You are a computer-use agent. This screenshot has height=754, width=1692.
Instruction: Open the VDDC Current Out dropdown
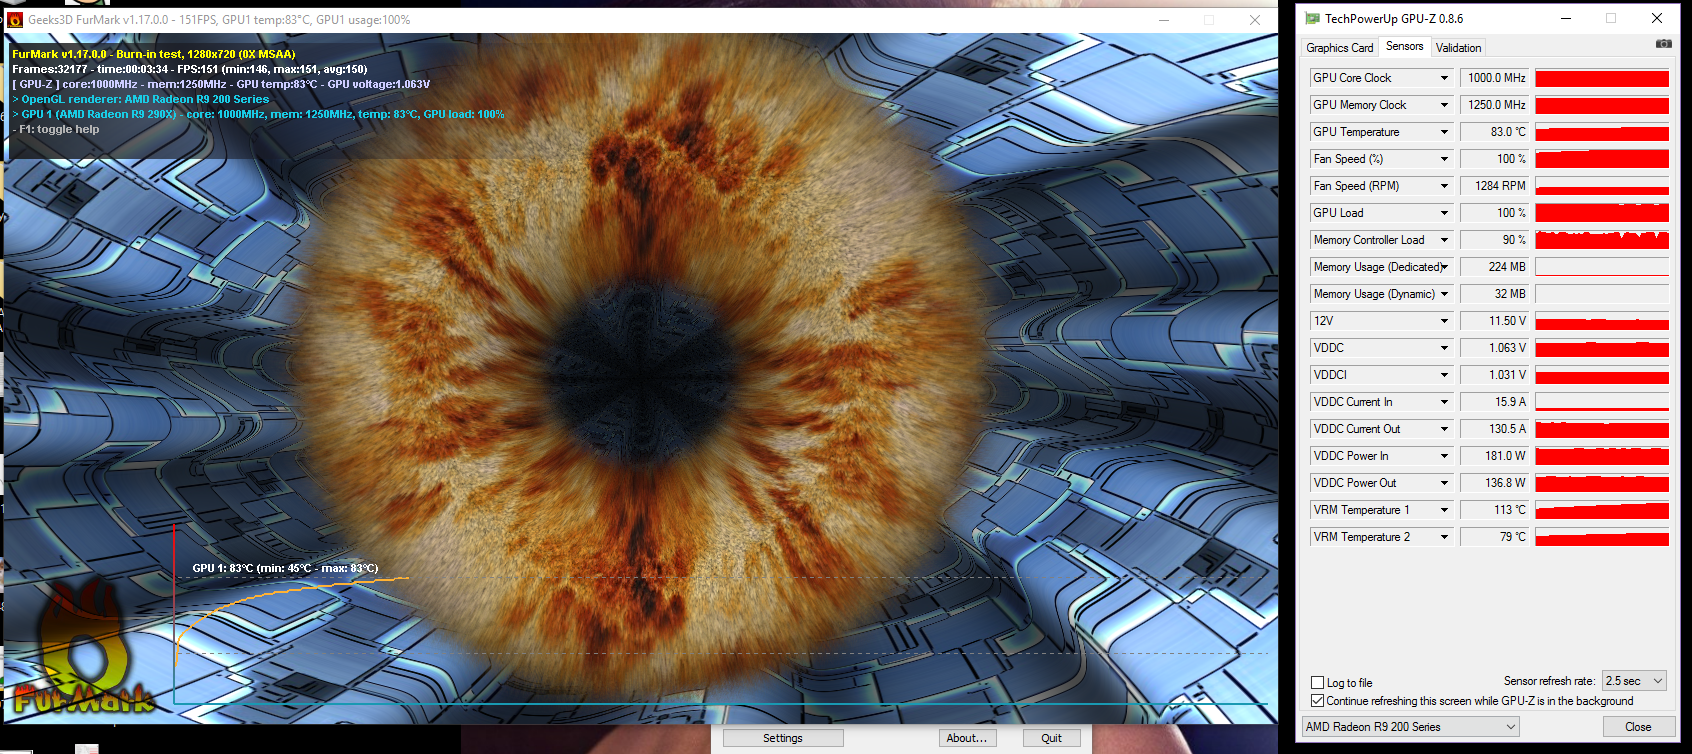point(1444,429)
